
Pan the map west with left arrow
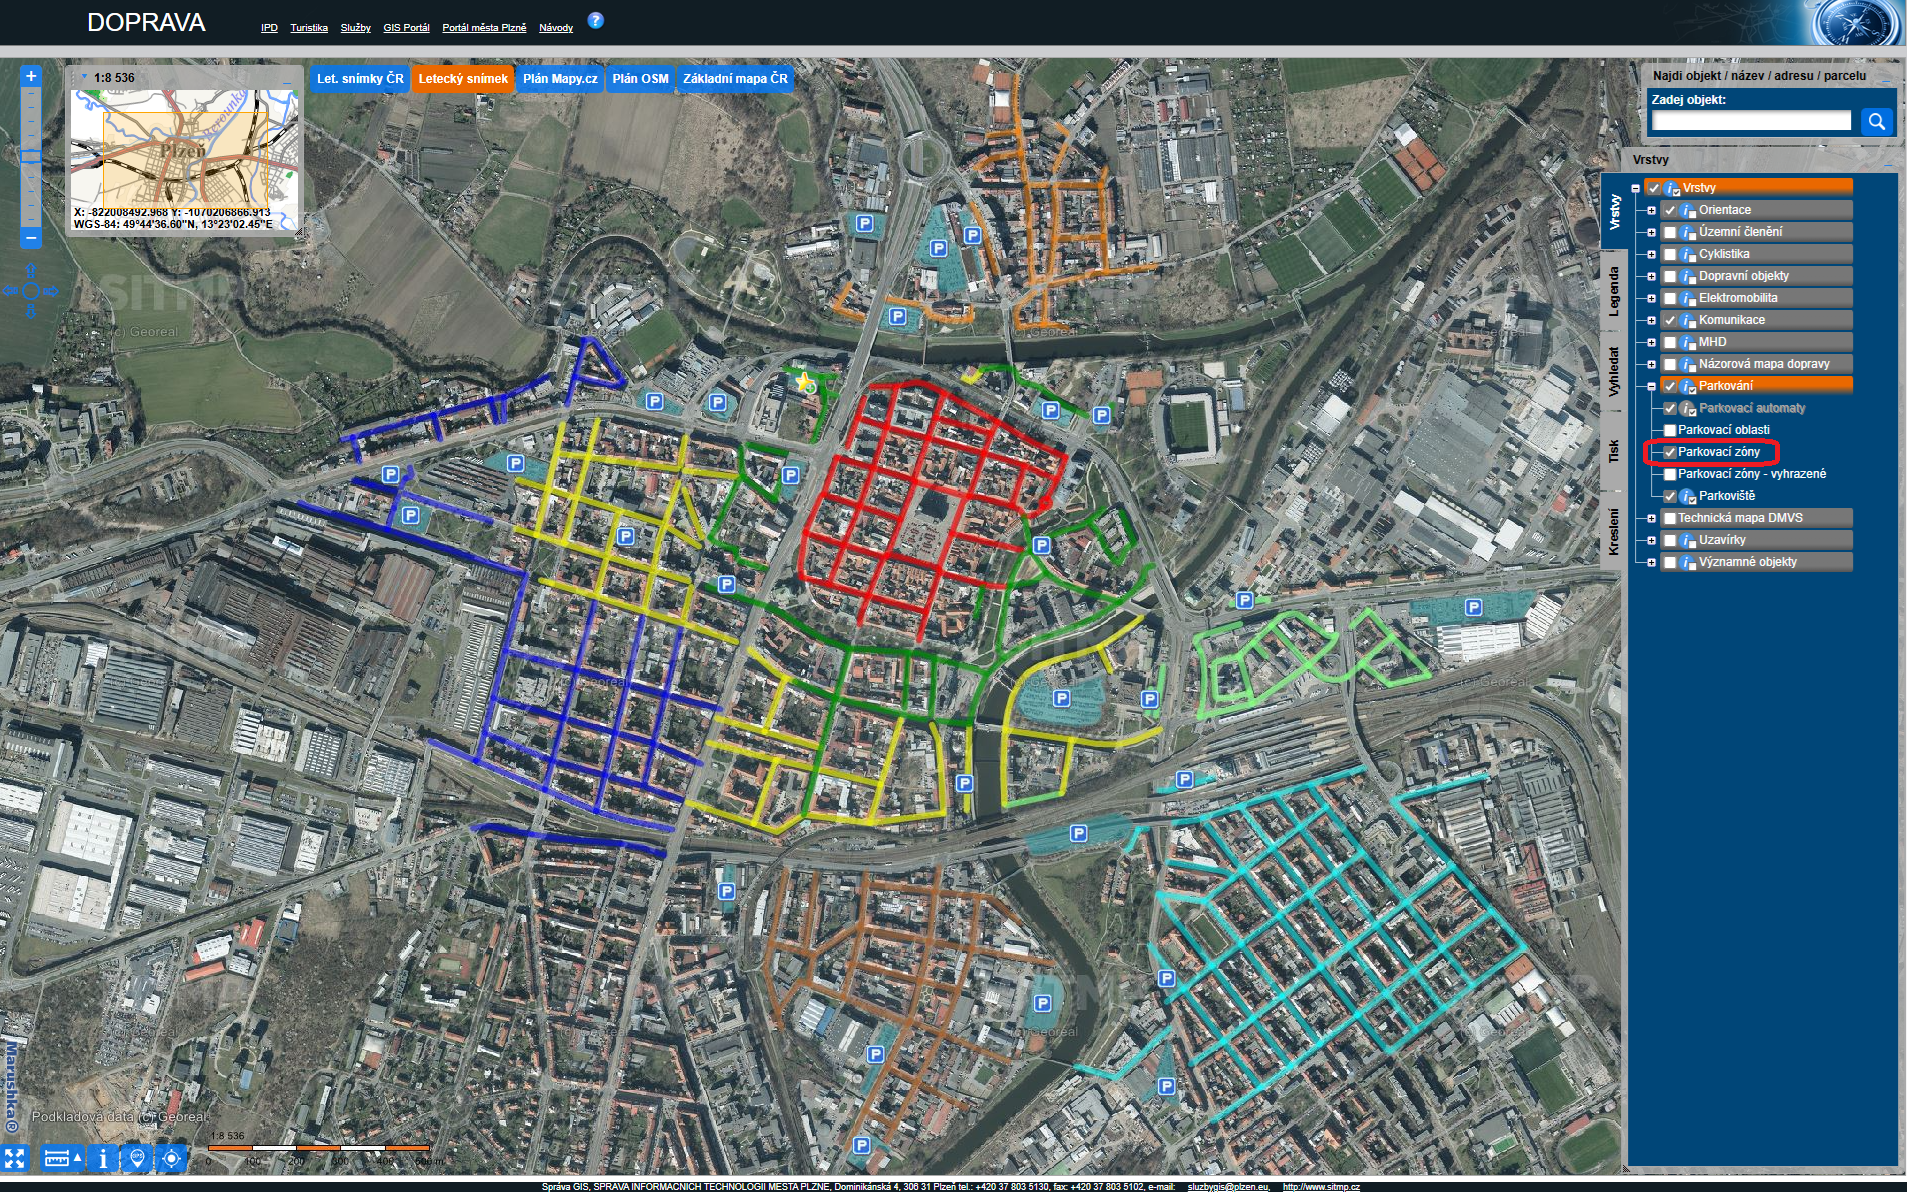pos(10,291)
